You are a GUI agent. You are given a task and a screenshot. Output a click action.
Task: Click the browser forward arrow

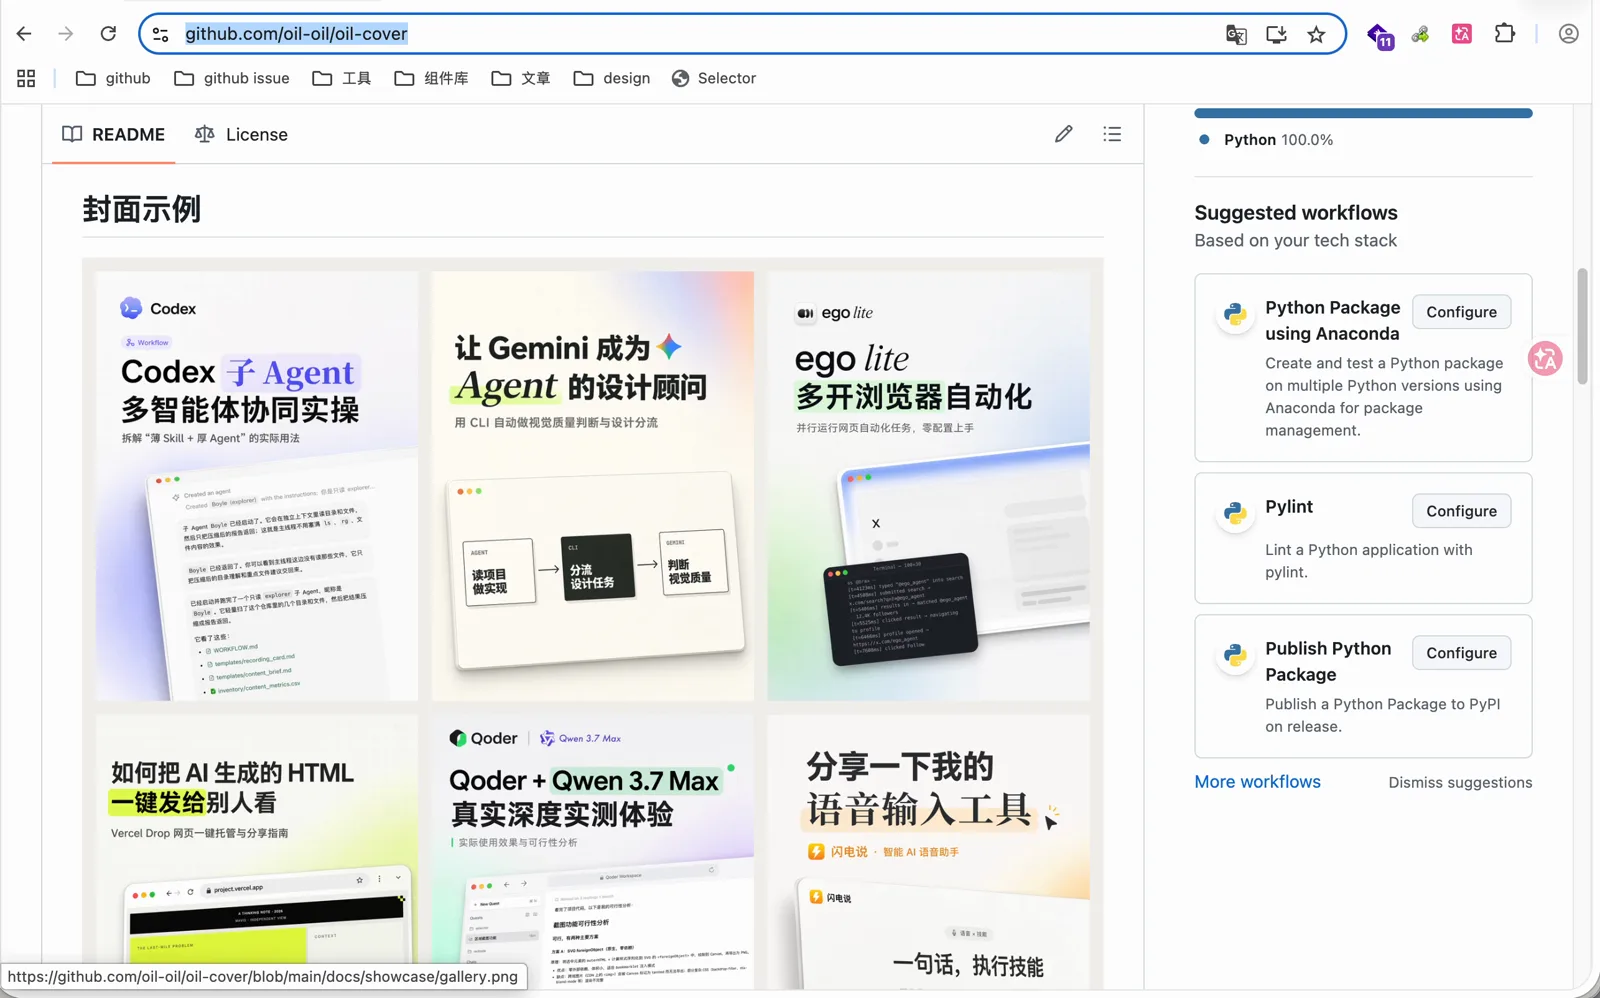pyautogui.click(x=66, y=34)
